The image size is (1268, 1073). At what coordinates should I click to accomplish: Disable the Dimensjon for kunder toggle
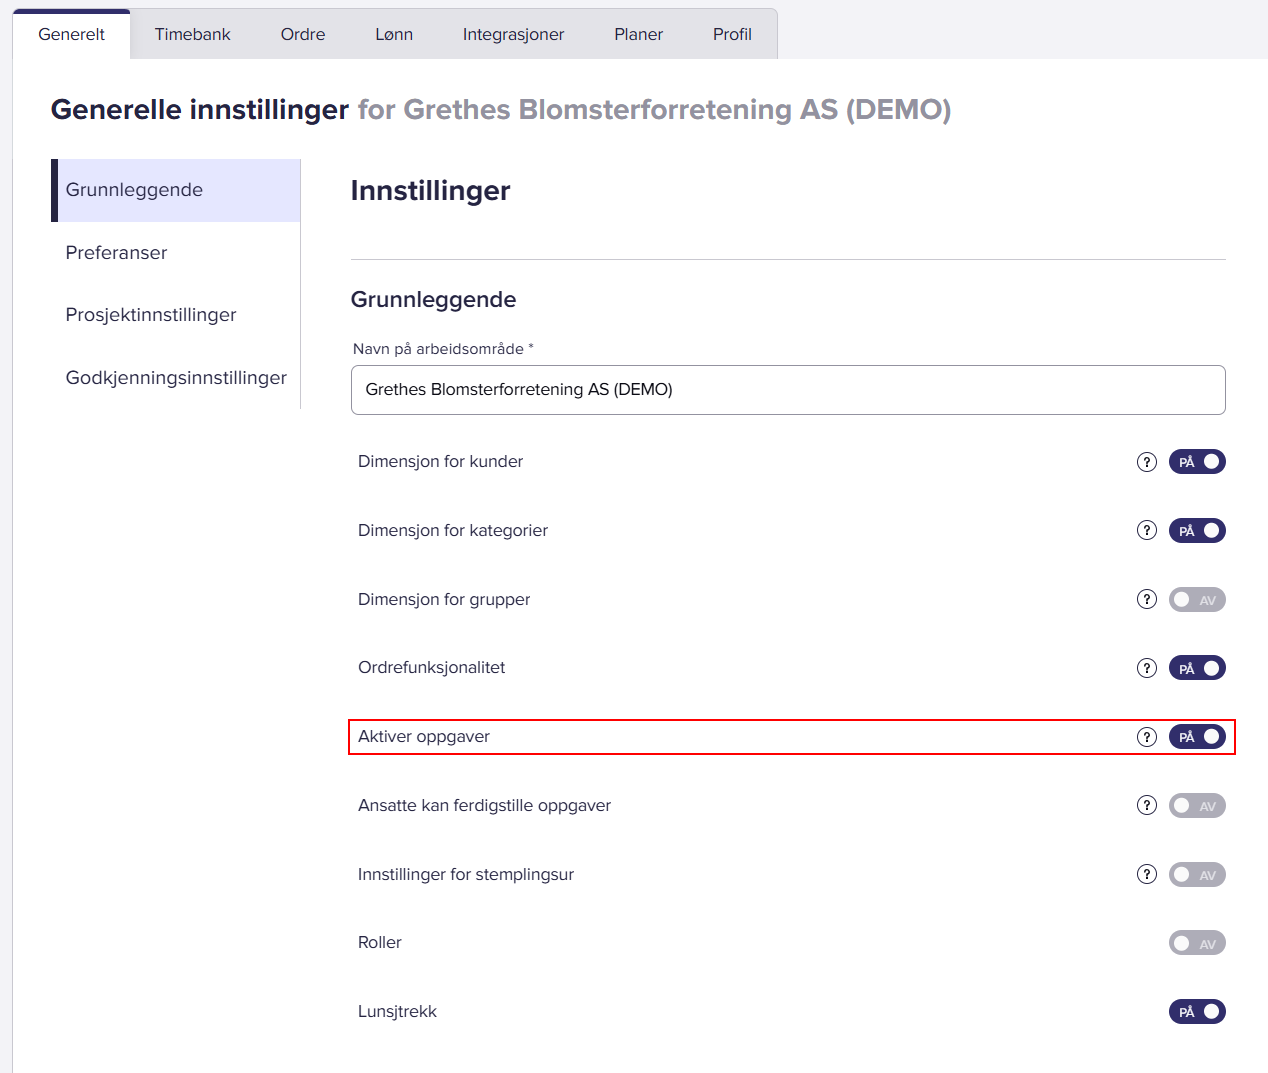point(1196,462)
